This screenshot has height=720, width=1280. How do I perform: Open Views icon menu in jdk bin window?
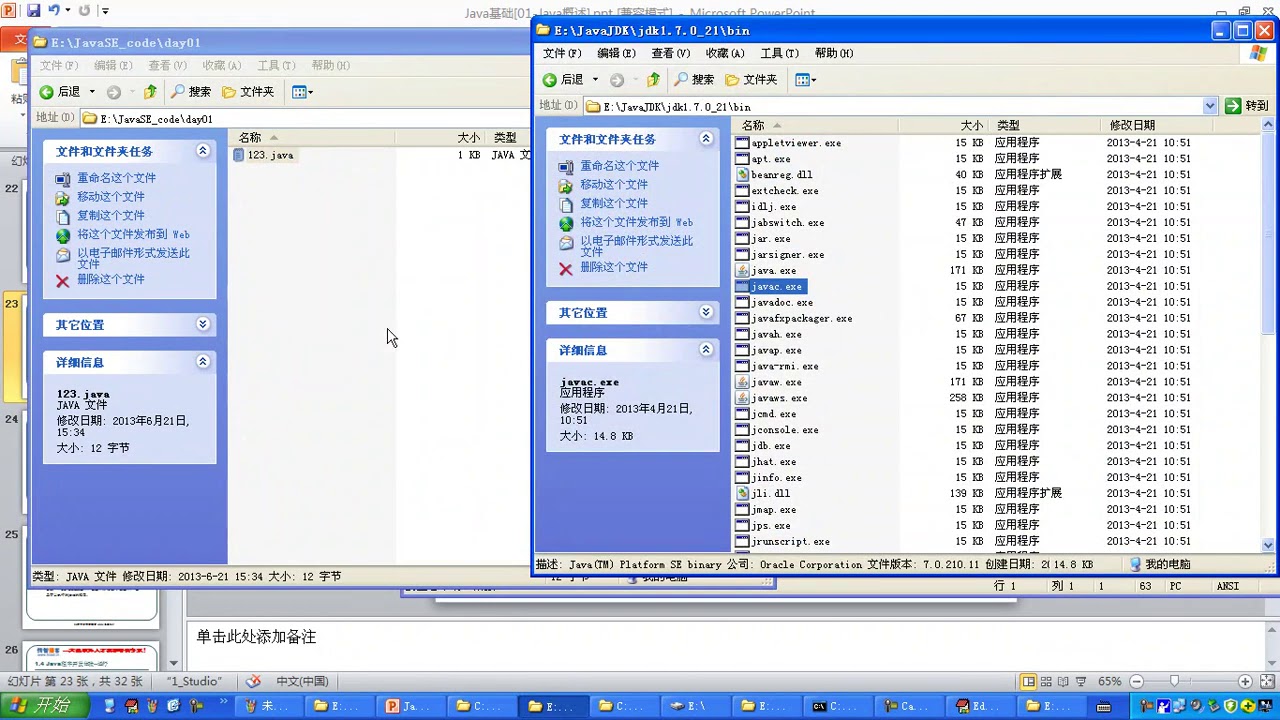pyautogui.click(x=805, y=80)
